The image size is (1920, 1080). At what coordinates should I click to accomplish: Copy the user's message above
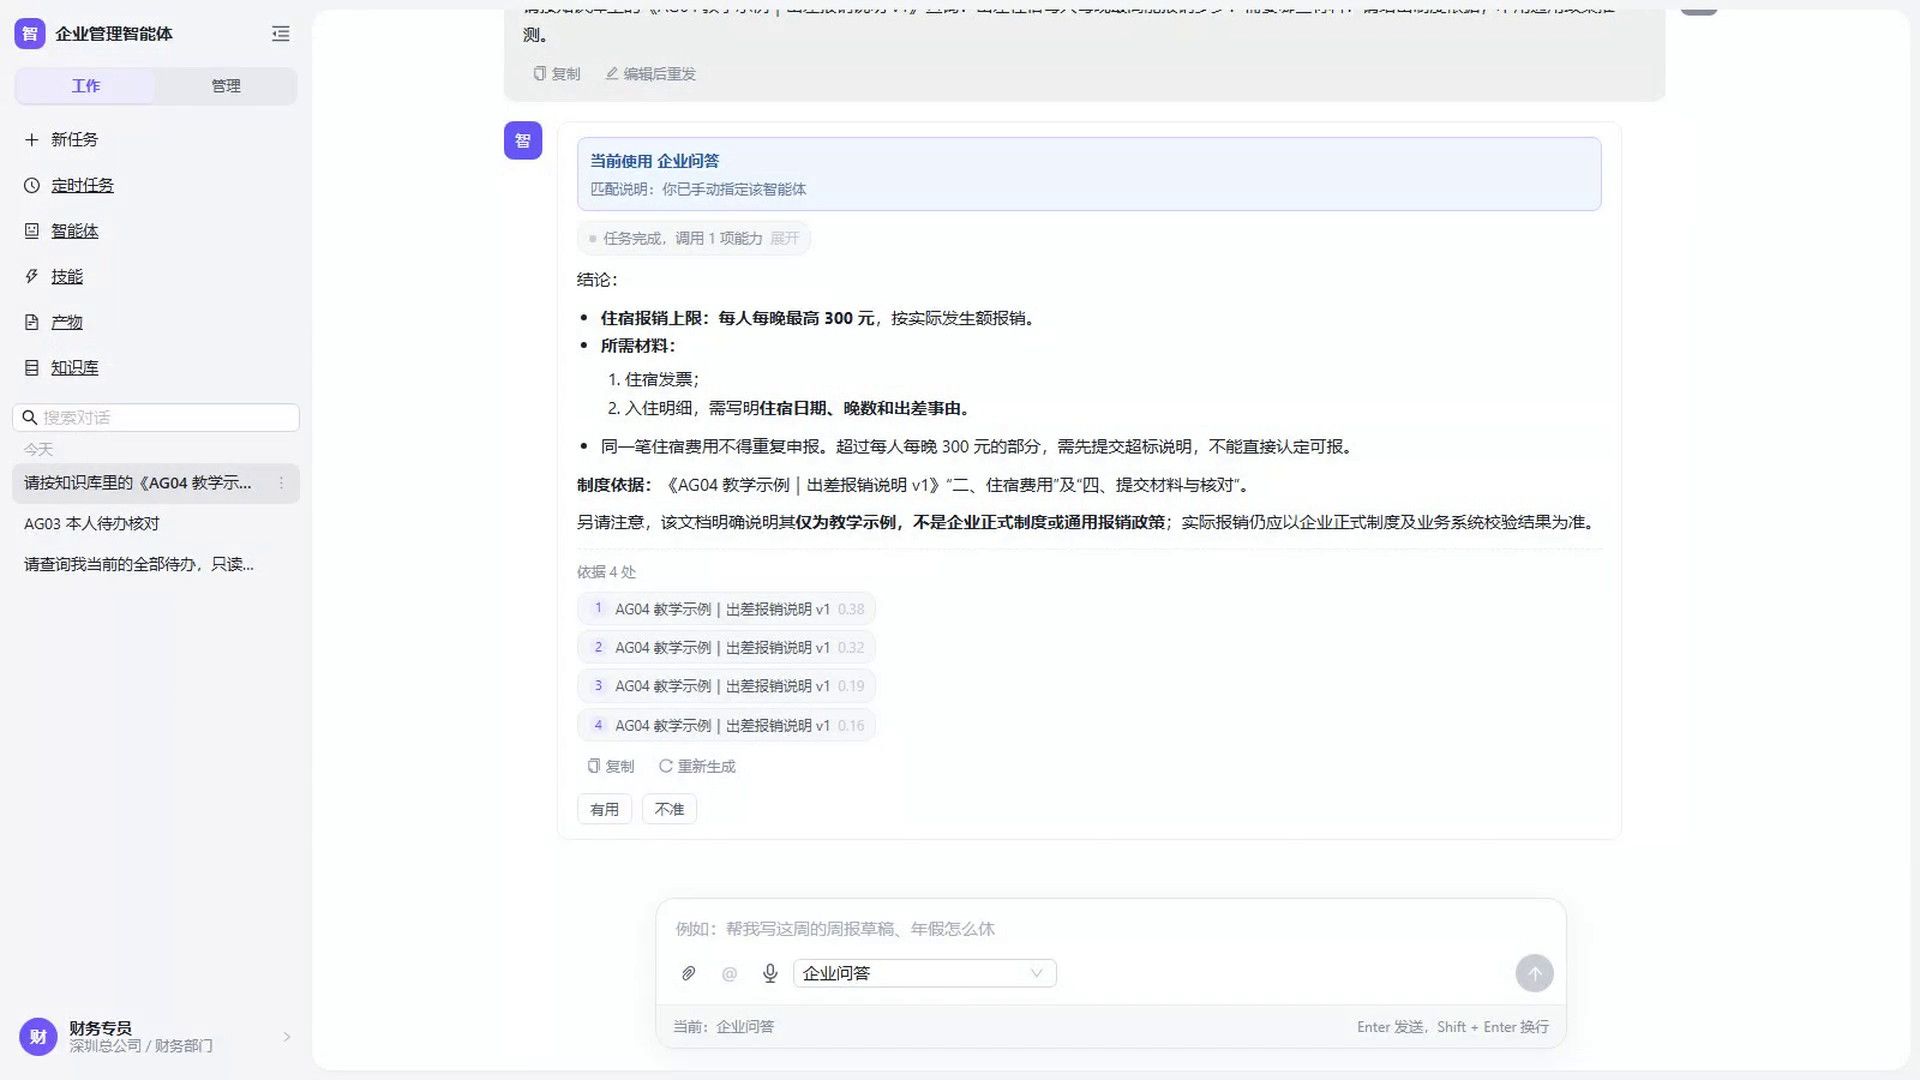(x=557, y=74)
